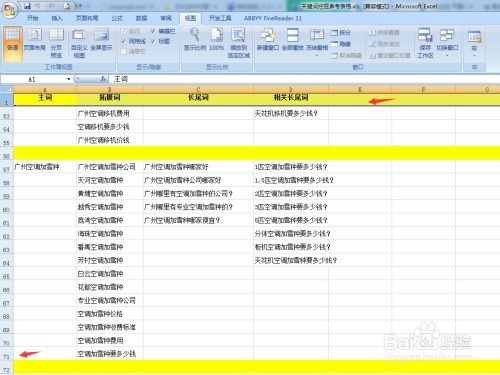Viewport: 500px width, 375px height.
Task: Open the 数据 ribbon tab
Action: click(x=141, y=18)
